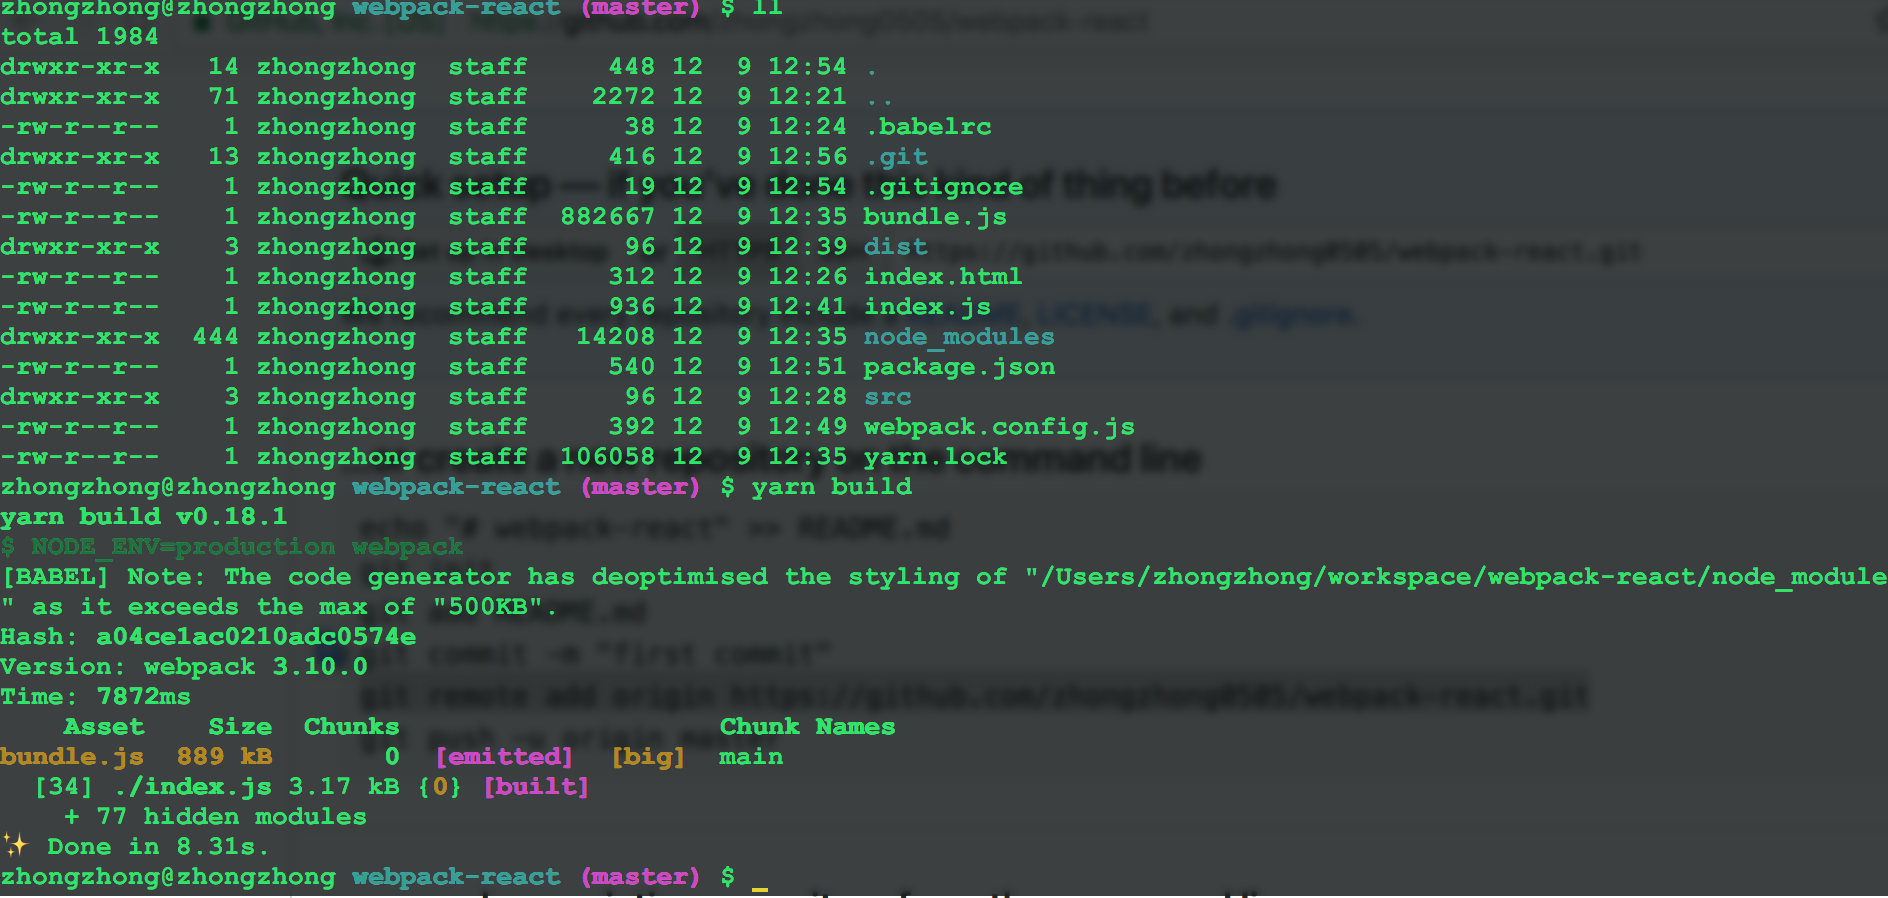Click the webpack.config.js file name

(x=999, y=427)
